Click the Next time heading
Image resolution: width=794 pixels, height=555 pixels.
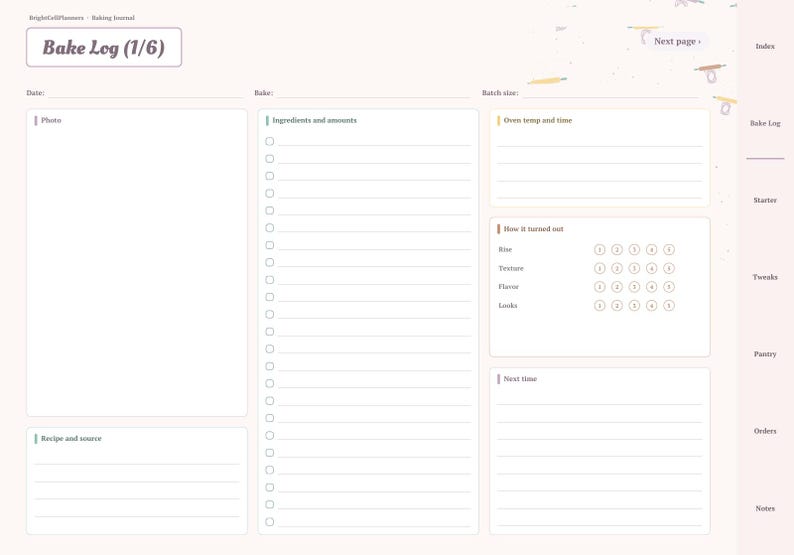(x=520, y=379)
